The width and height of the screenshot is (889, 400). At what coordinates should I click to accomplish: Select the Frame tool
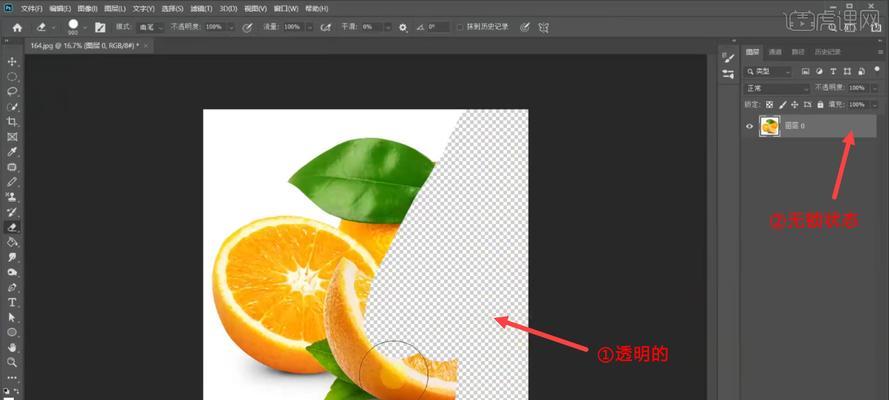[x=12, y=137]
